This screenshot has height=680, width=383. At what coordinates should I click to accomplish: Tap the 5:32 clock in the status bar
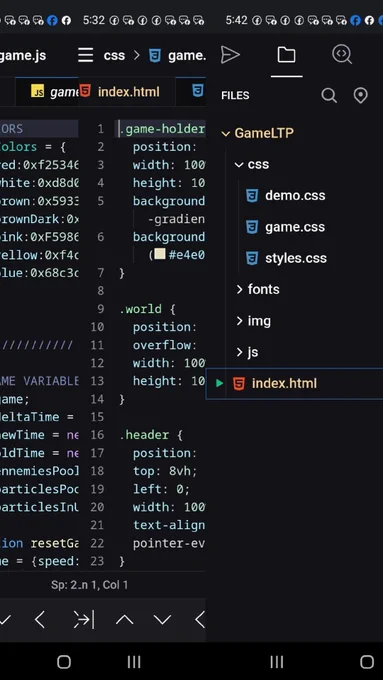point(94,20)
